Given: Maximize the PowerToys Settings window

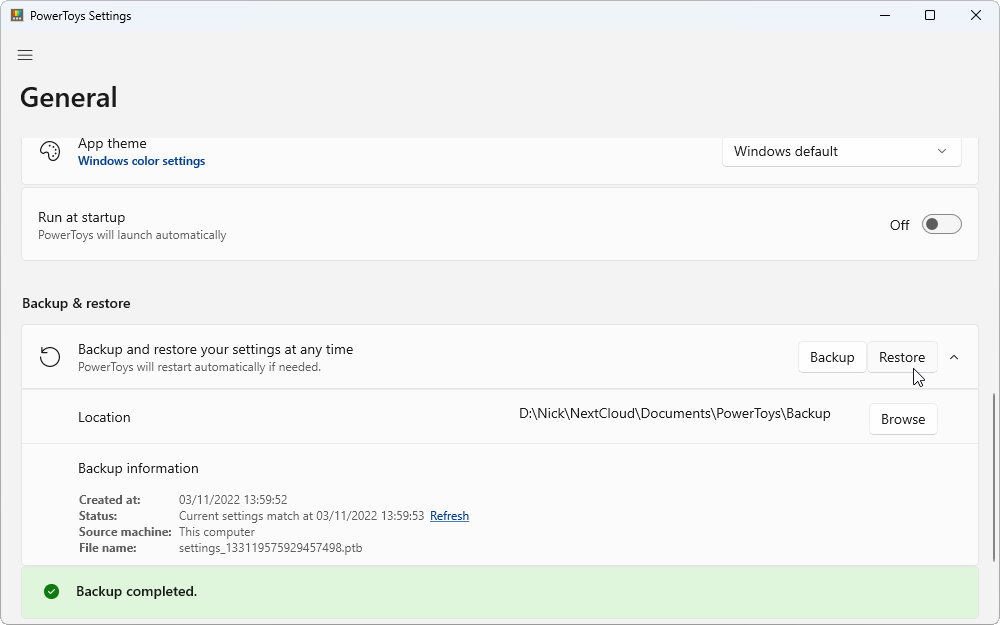Looking at the screenshot, I should pos(930,16).
